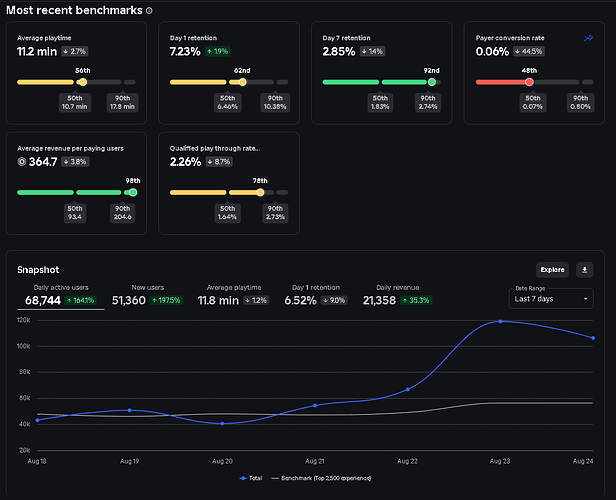Viewport: 616px width, 500px height.
Task: Click the green up-arrow badge on Day 1 retention
Action: [x=218, y=51]
